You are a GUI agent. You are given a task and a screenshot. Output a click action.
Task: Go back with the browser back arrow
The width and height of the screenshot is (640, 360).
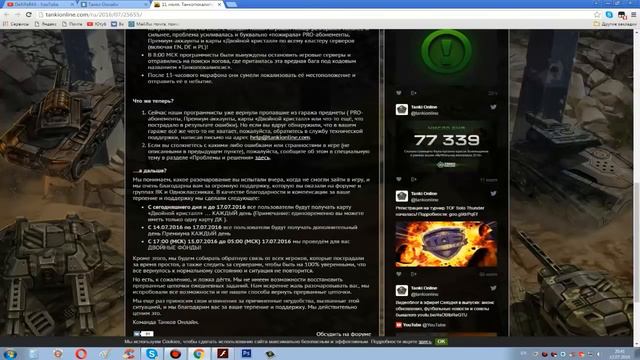pyautogui.click(x=7, y=14)
